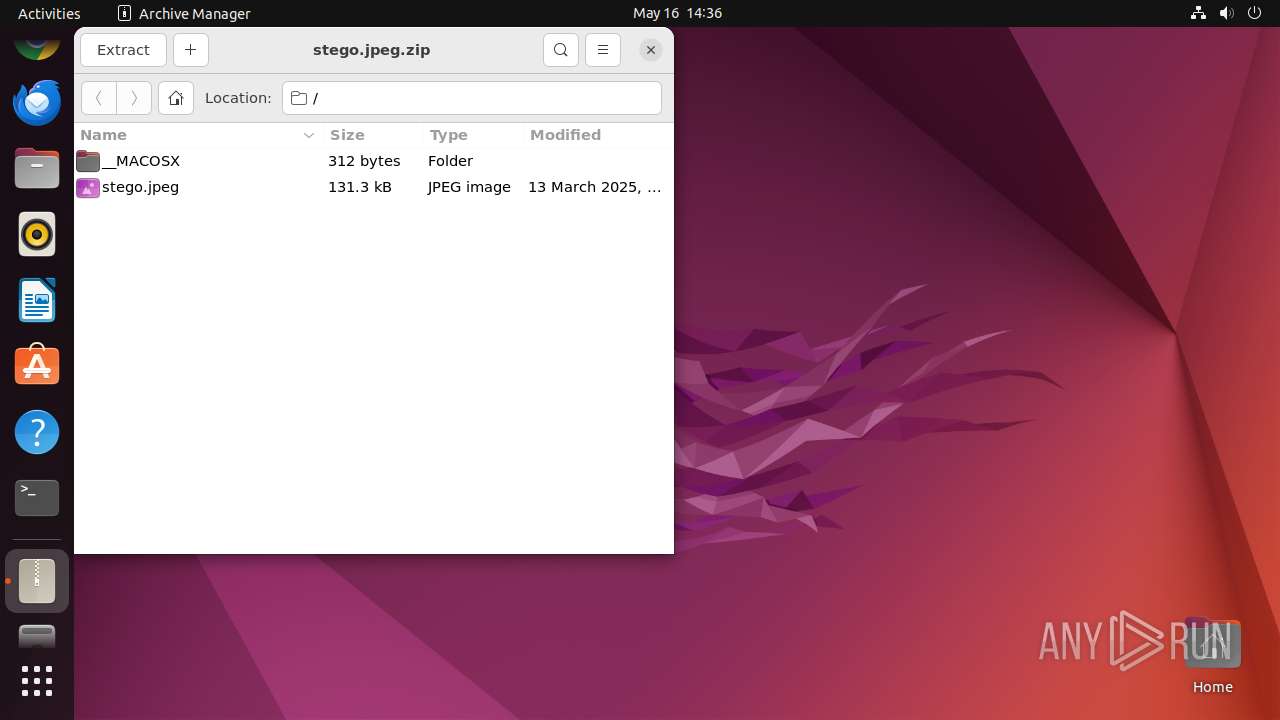Viewport: 1280px width, 720px height.
Task: Launch Thunderbird Mail from the dock
Action: (37, 102)
